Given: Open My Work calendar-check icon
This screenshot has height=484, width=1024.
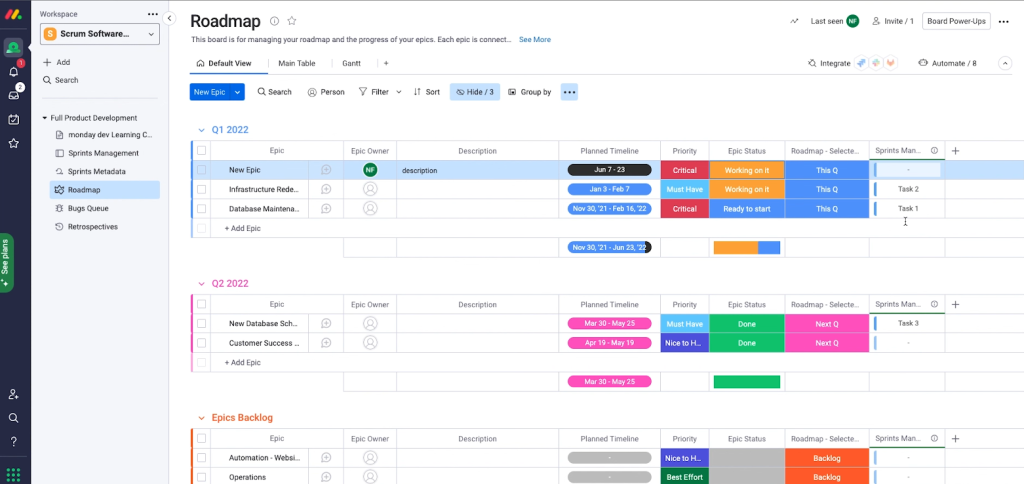Looking at the screenshot, I should click(x=13, y=119).
